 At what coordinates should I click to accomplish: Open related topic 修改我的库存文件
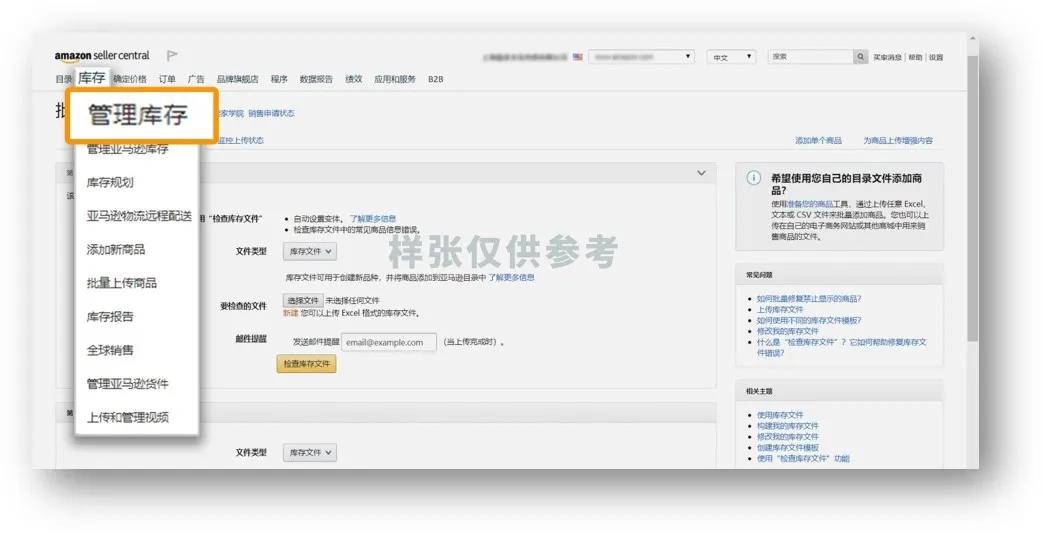(x=788, y=437)
